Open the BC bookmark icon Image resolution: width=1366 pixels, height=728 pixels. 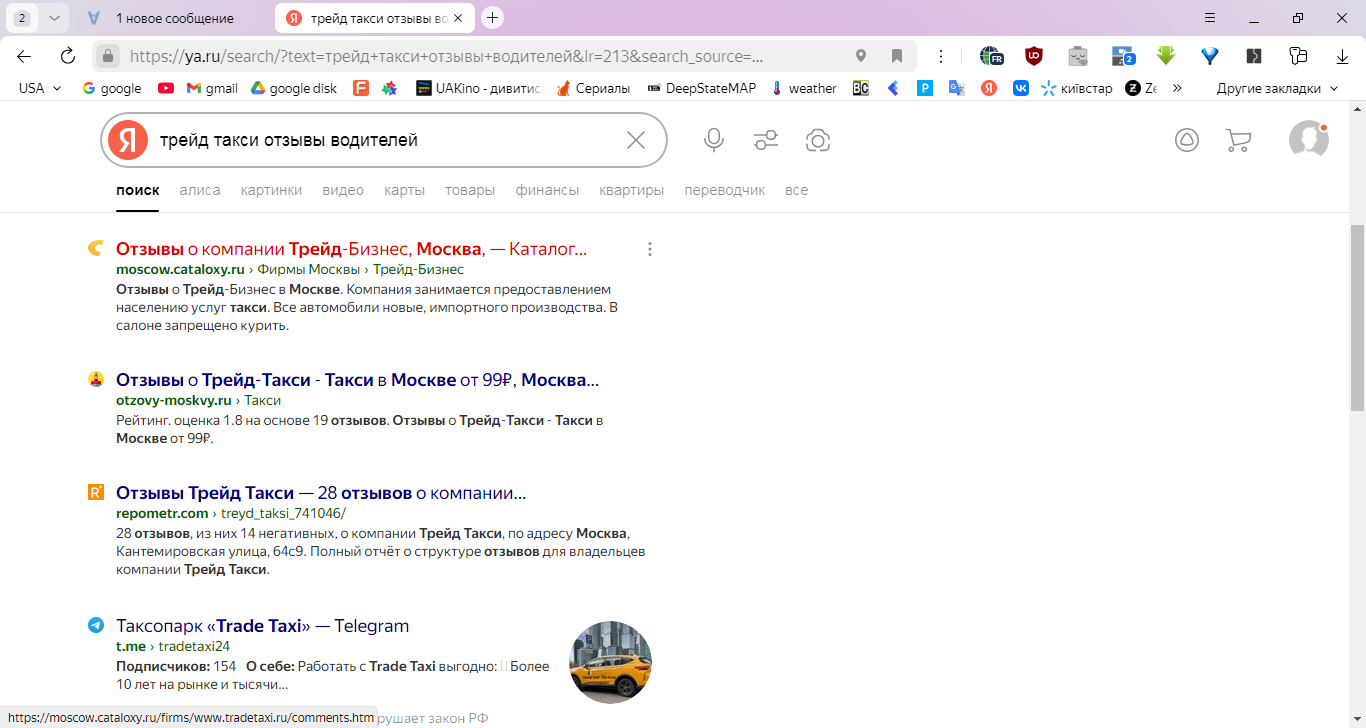pos(861,88)
